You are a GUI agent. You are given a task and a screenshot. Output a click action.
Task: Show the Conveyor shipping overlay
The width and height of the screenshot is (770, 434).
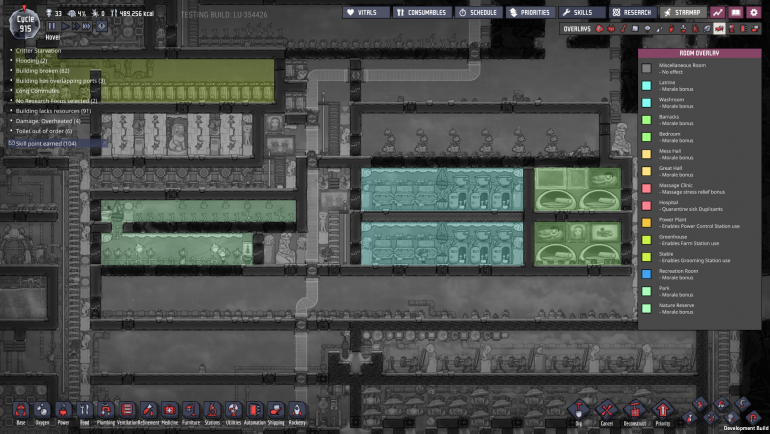click(756, 28)
